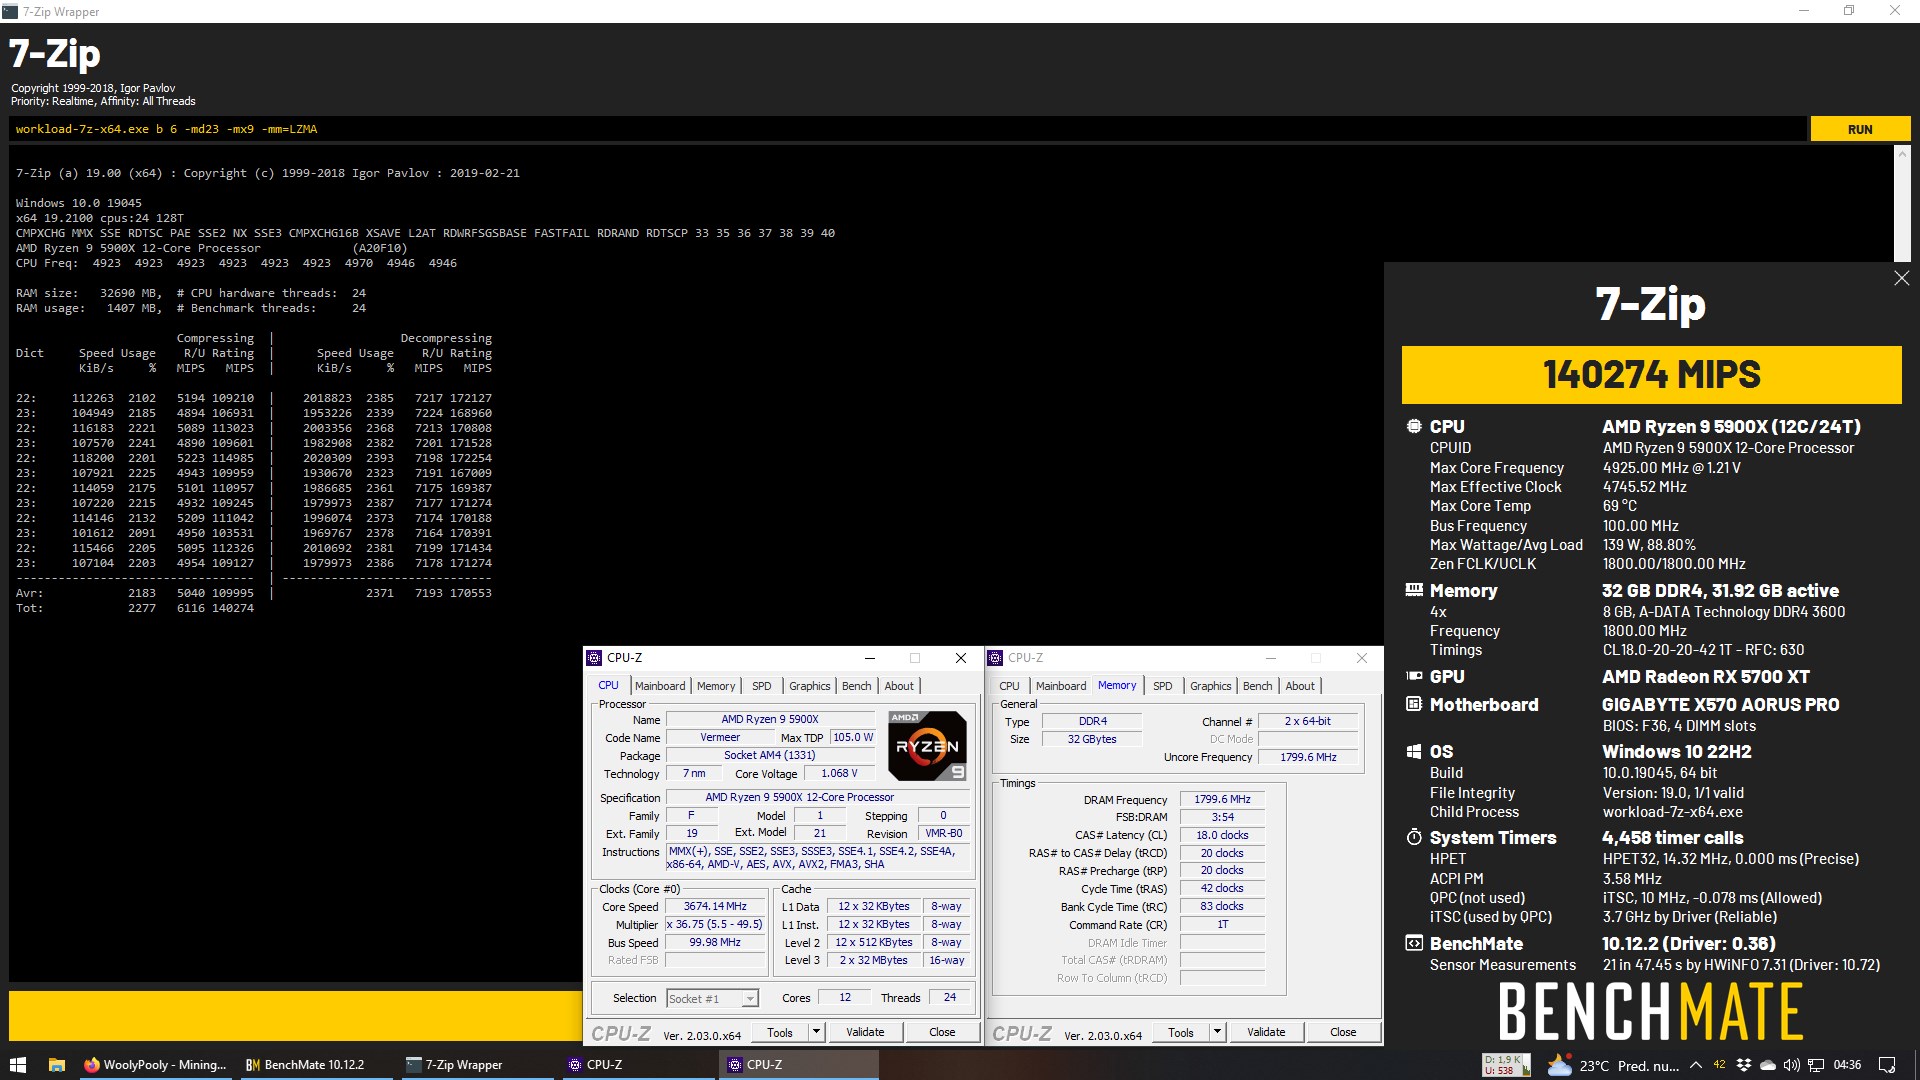The width and height of the screenshot is (1920, 1080).
Task: Click Tools button in right CPU-Z window
Action: [x=1181, y=1033]
